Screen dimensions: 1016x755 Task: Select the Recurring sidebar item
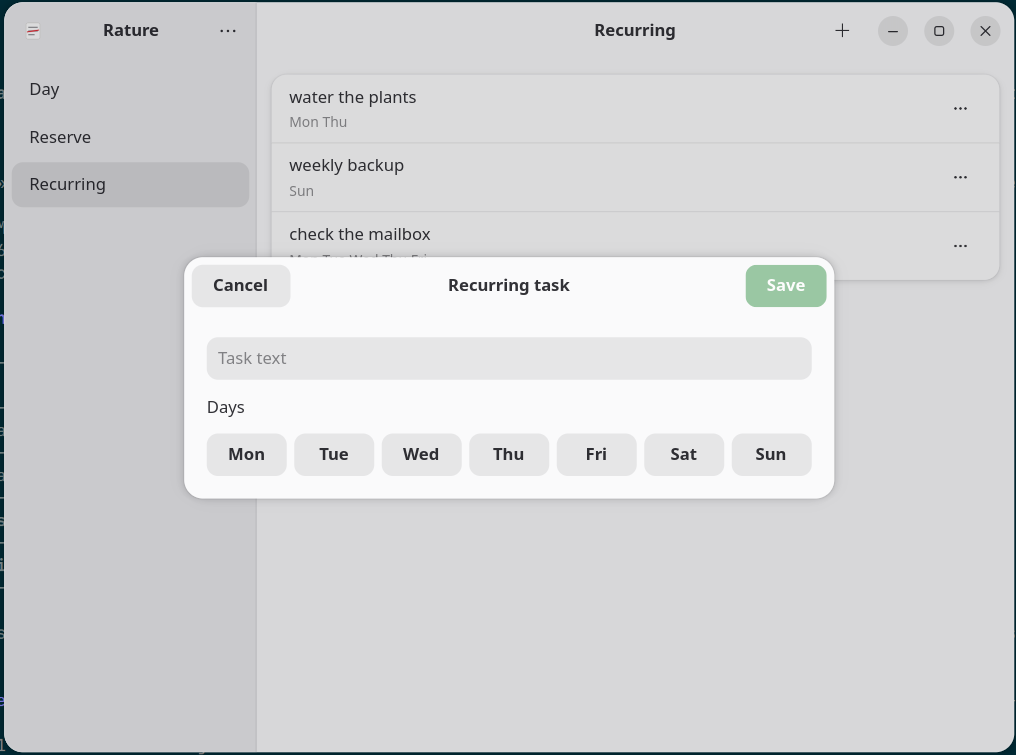coord(130,185)
